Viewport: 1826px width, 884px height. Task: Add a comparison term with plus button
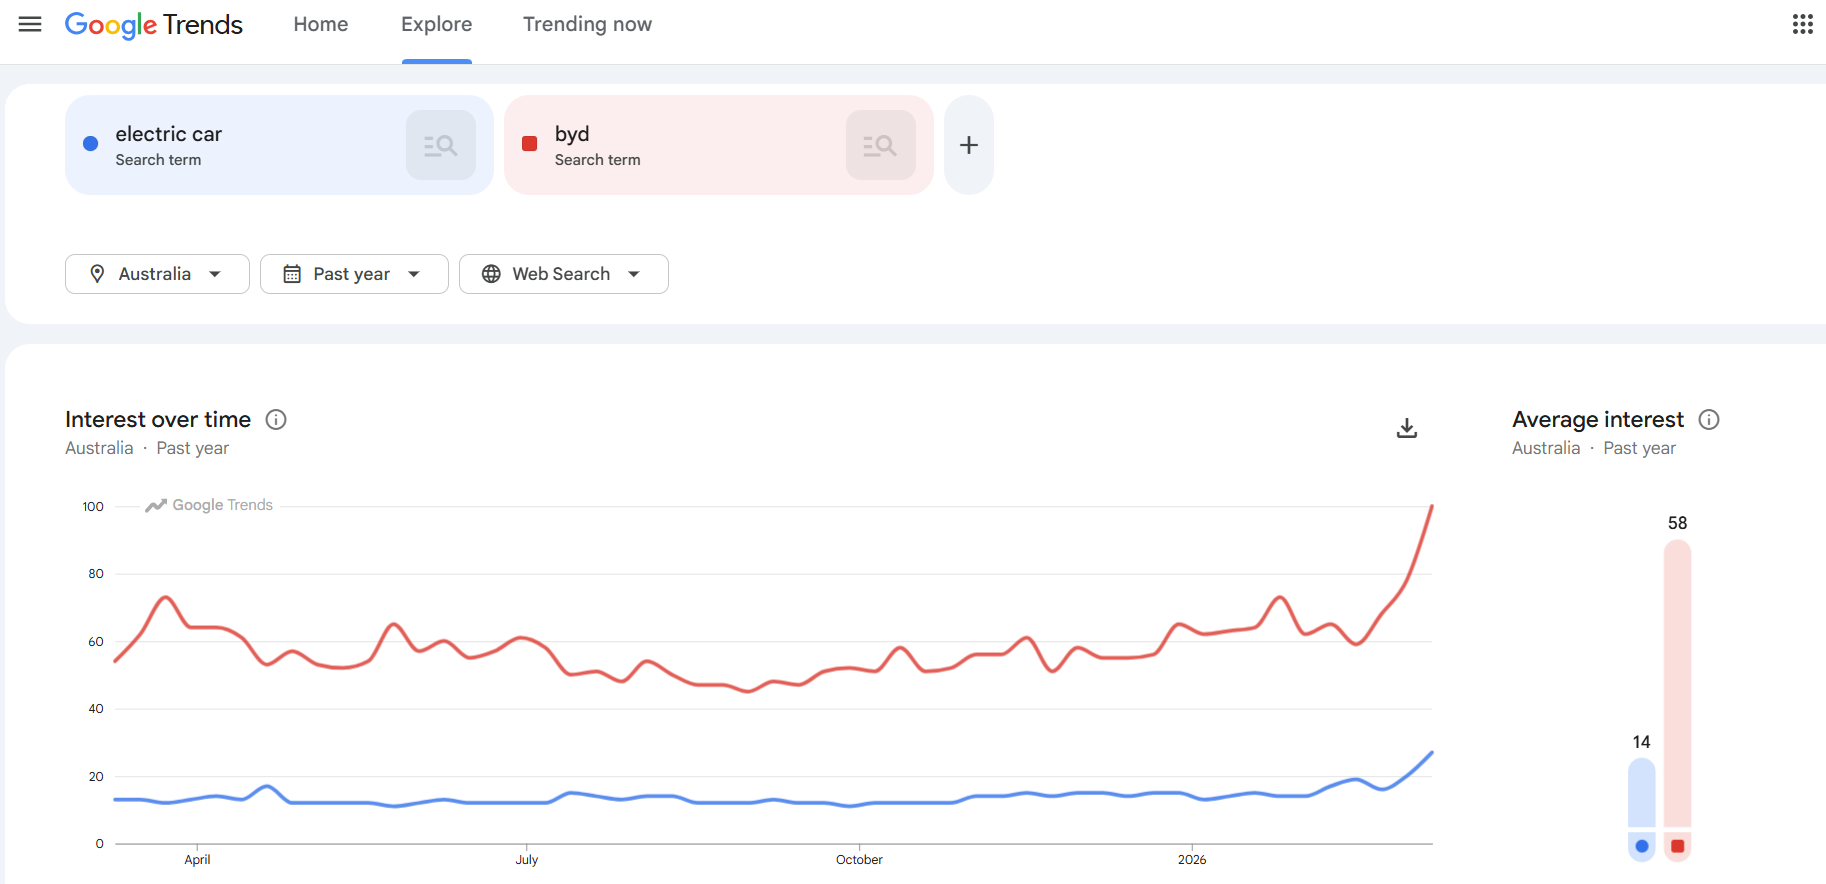[968, 145]
